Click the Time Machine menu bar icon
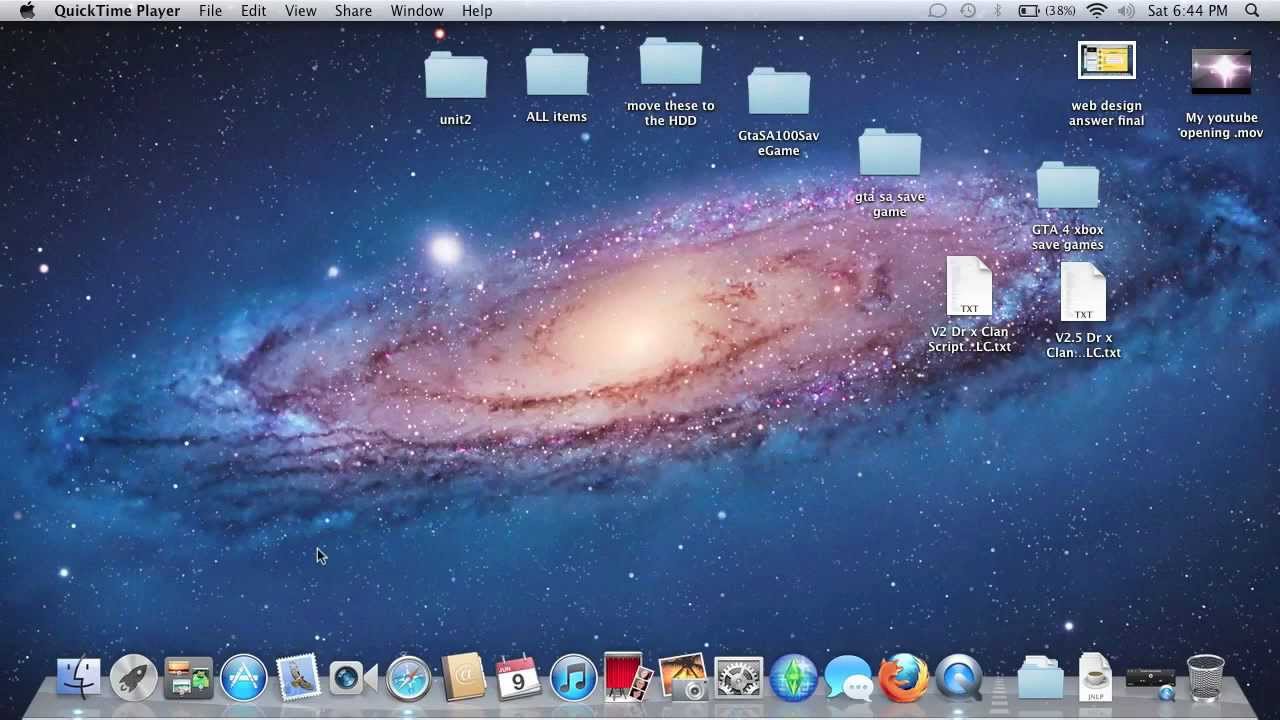Viewport: 1280px width, 720px height. point(968,11)
